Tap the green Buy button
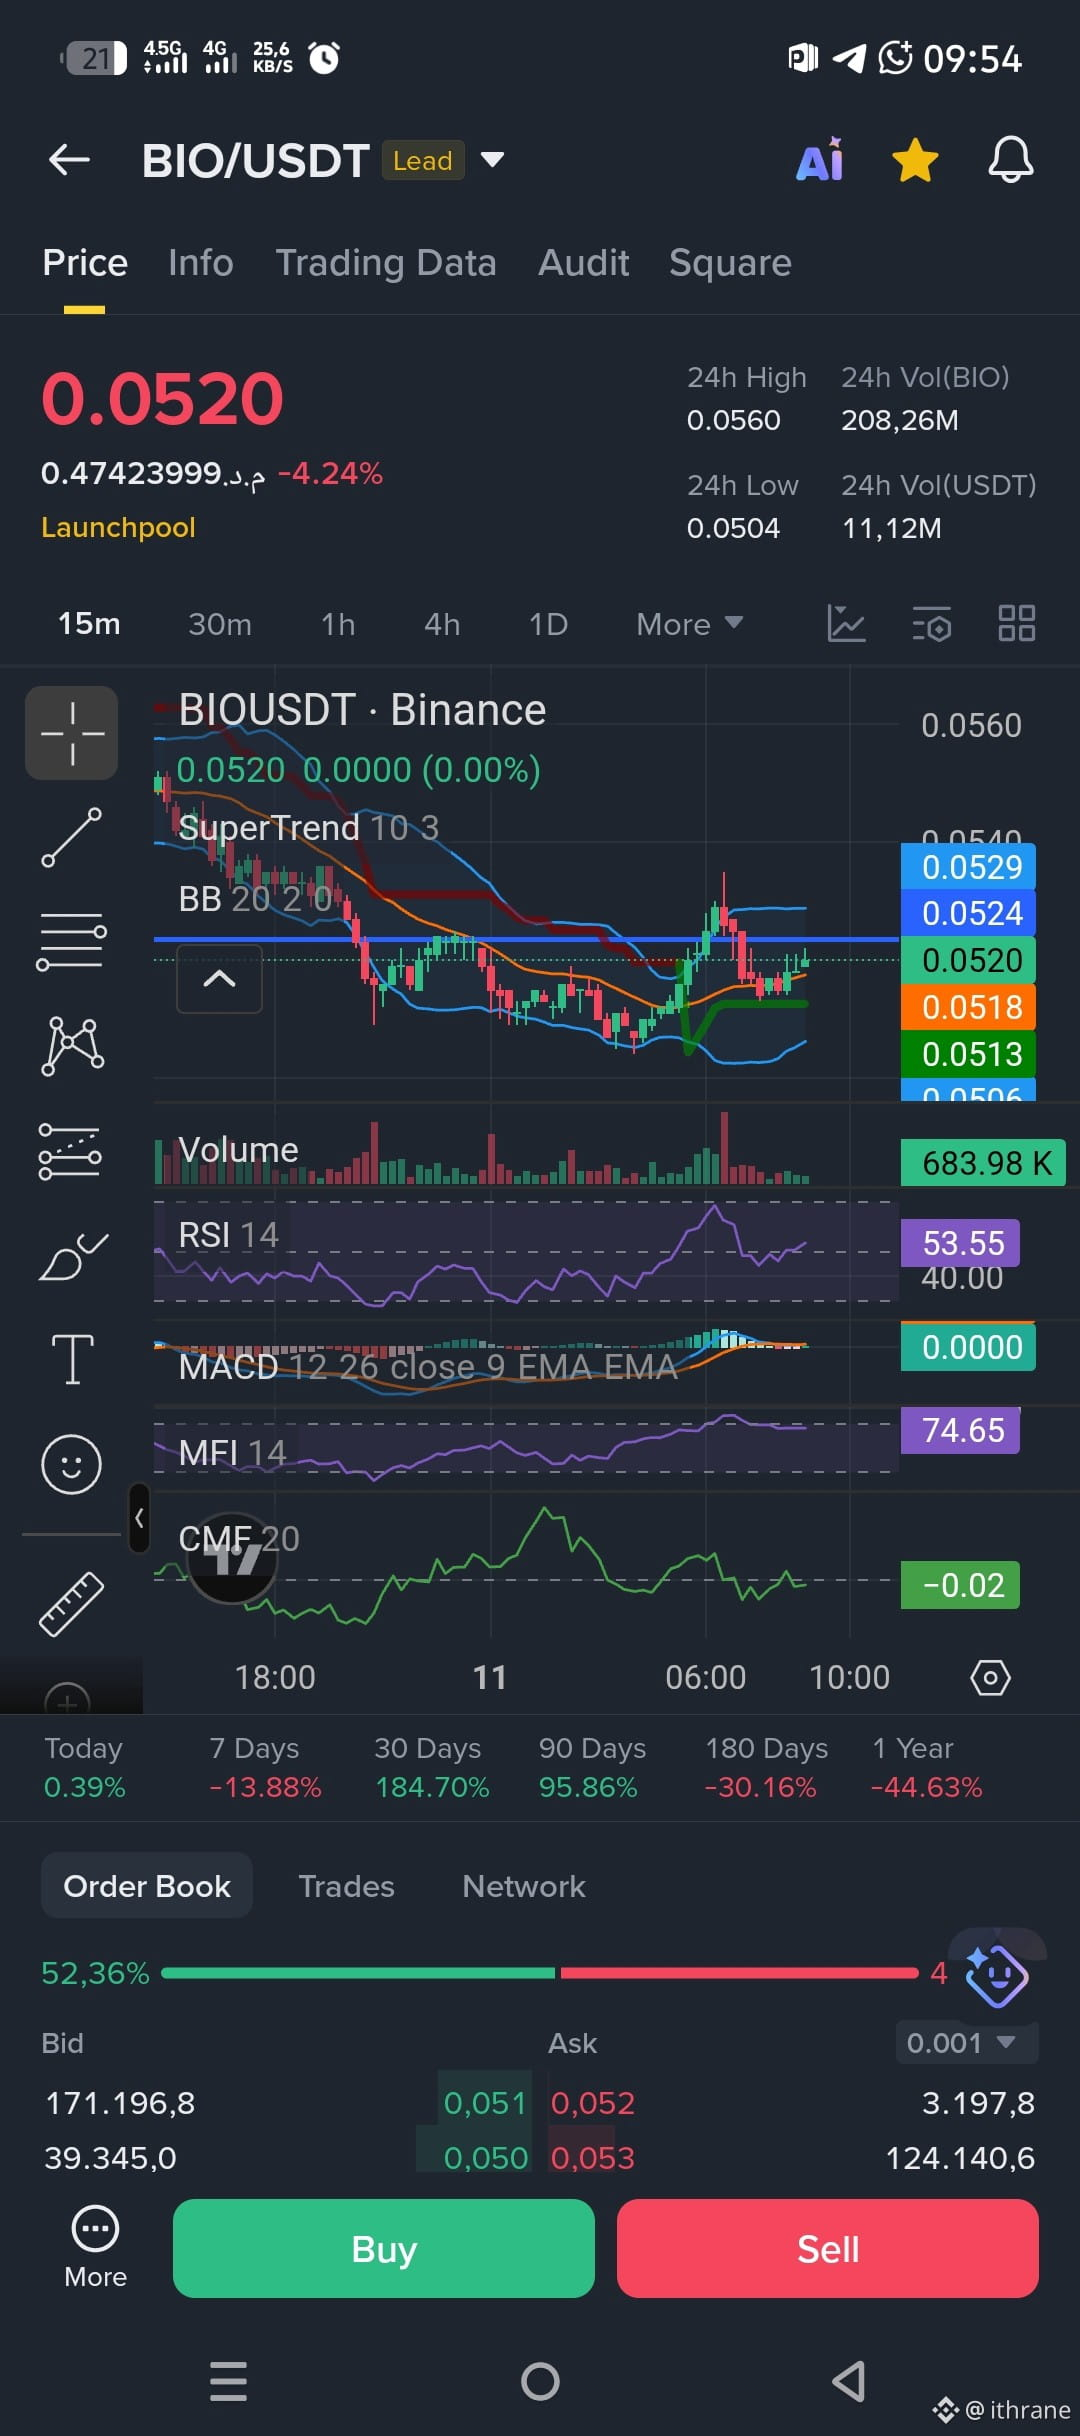 click(x=384, y=2248)
